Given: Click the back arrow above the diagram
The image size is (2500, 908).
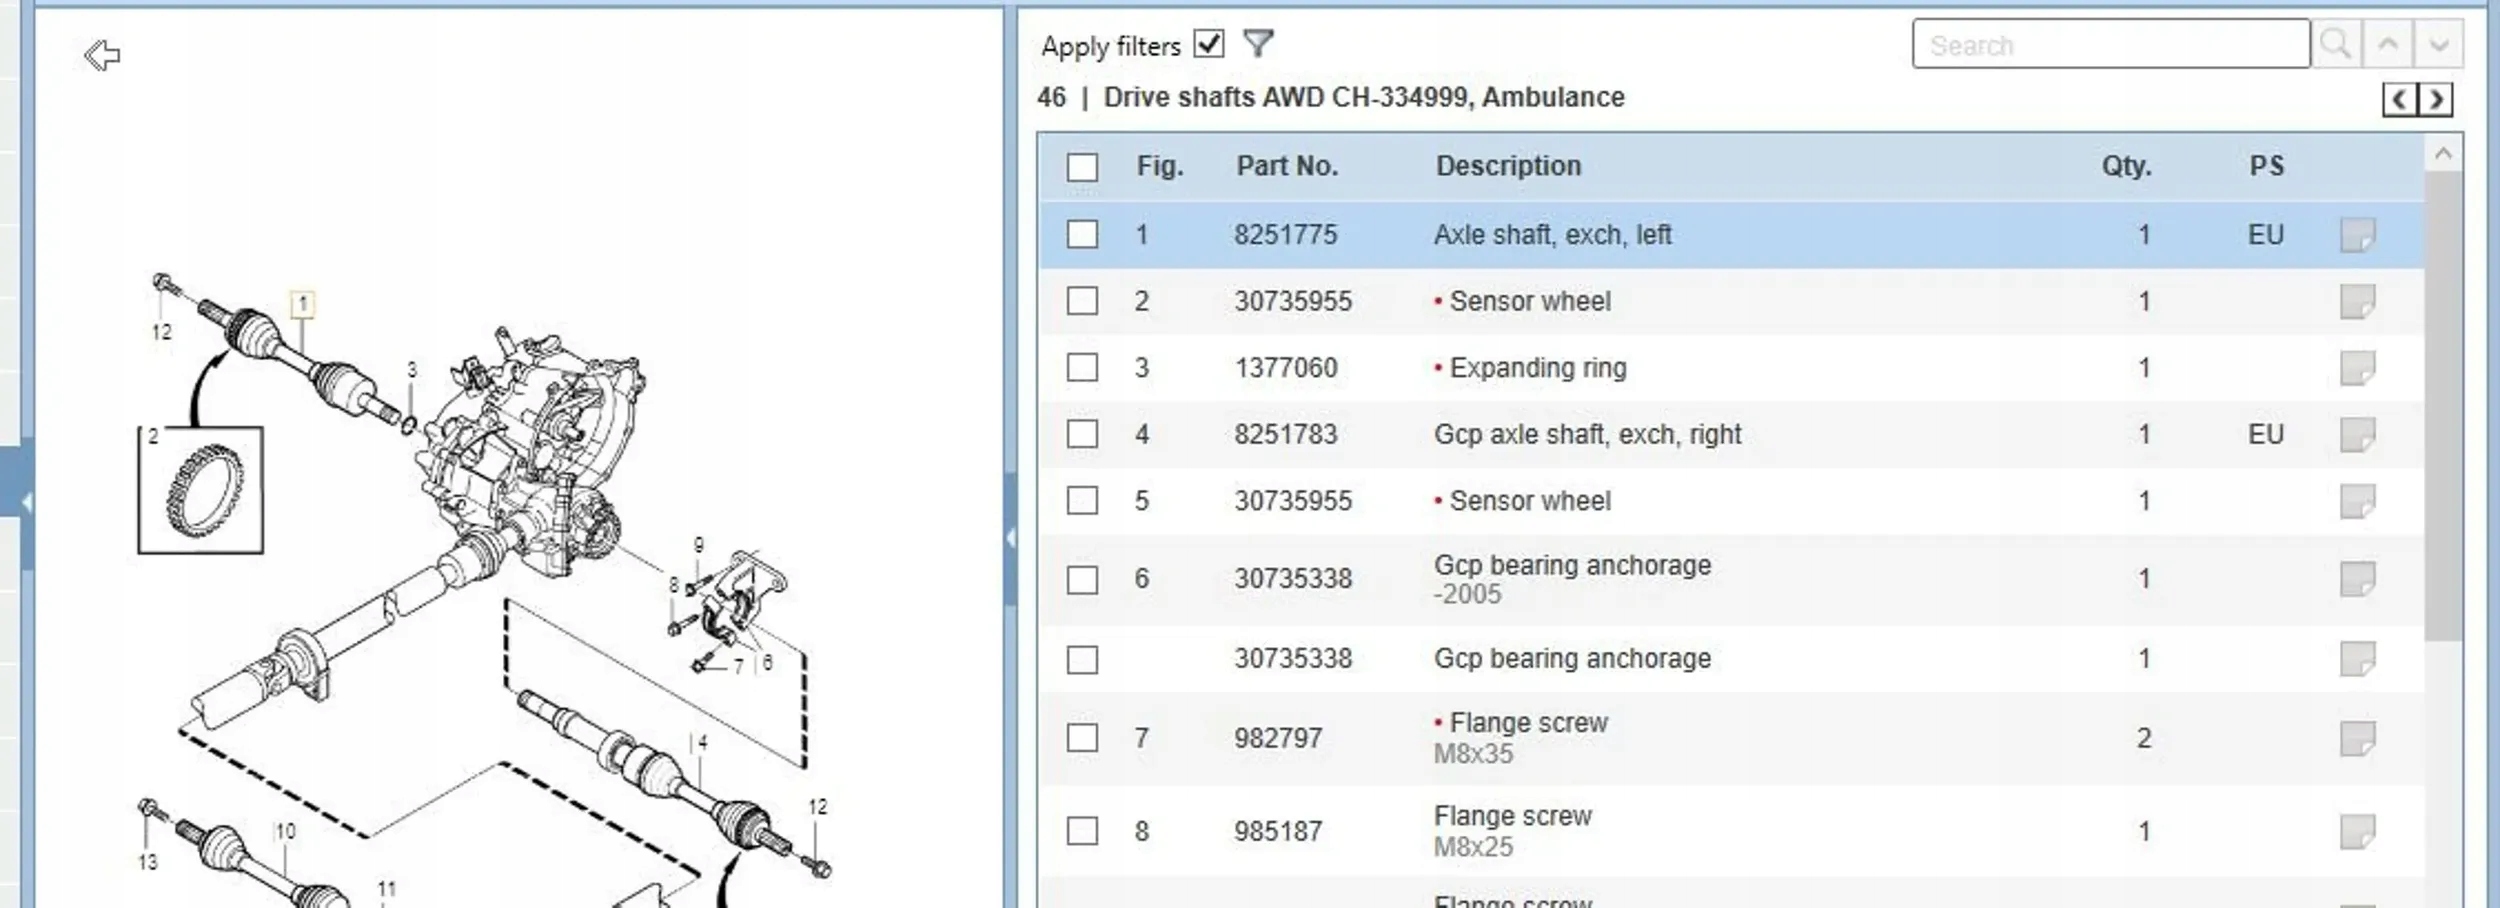Looking at the screenshot, I should coord(102,55).
